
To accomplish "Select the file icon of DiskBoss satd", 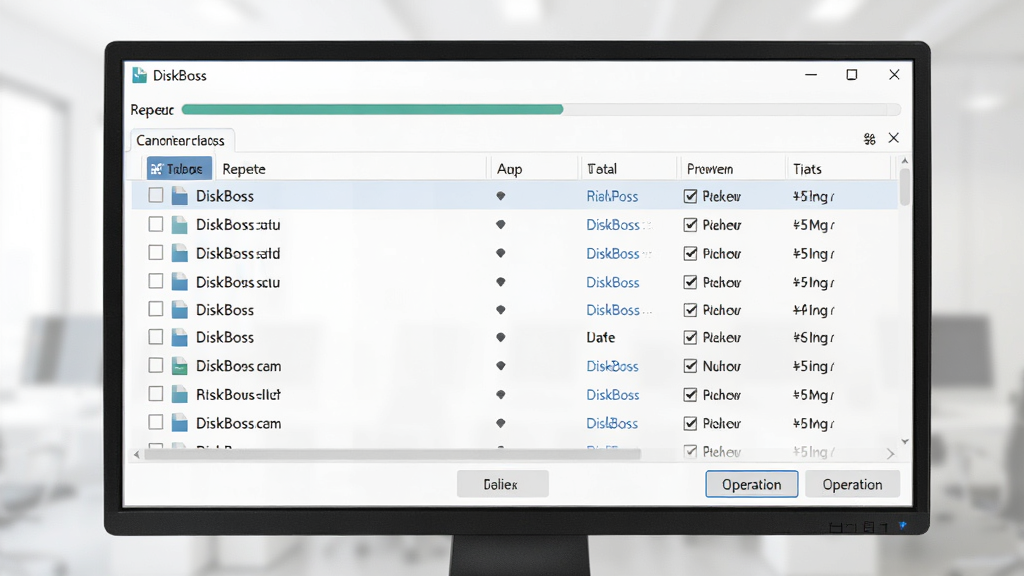I will pos(180,253).
